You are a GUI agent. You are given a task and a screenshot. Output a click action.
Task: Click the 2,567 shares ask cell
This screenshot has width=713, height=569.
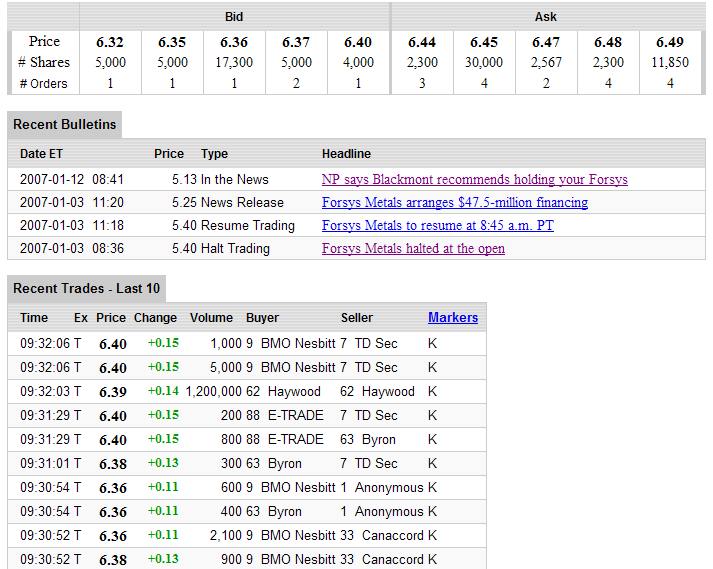tap(546, 62)
